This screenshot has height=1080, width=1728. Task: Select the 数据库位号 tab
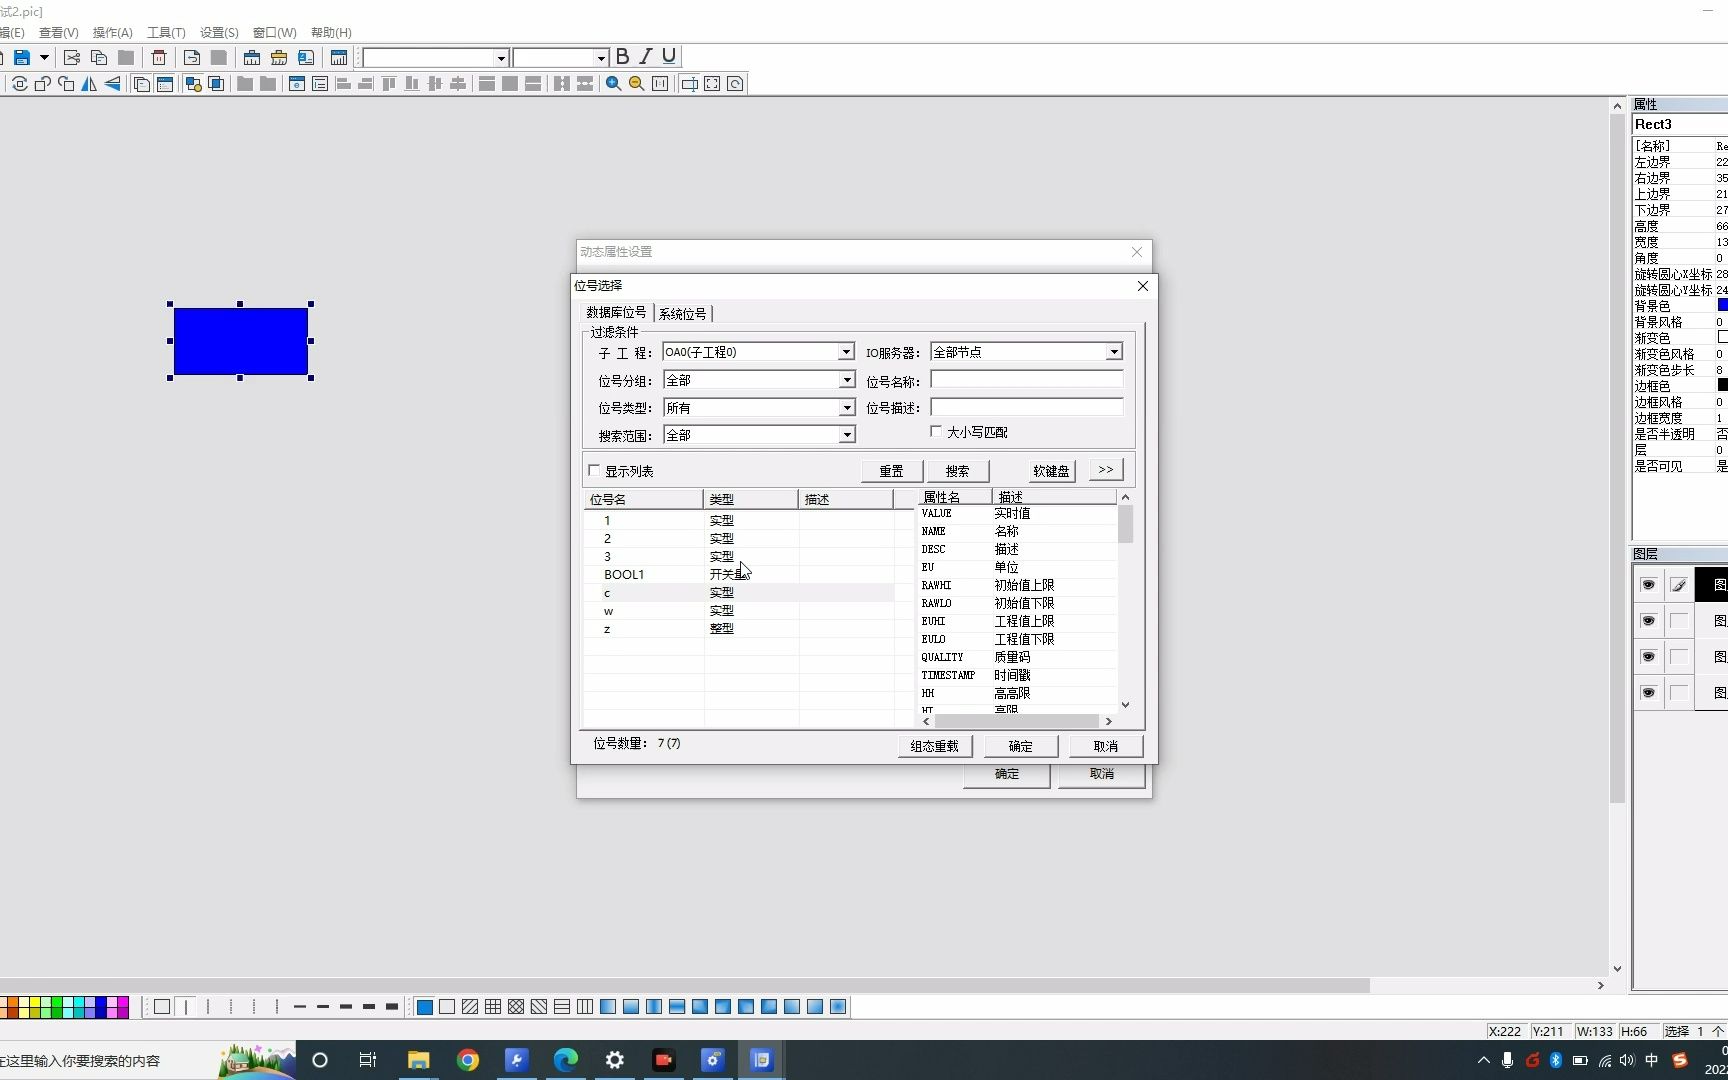coord(616,313)
